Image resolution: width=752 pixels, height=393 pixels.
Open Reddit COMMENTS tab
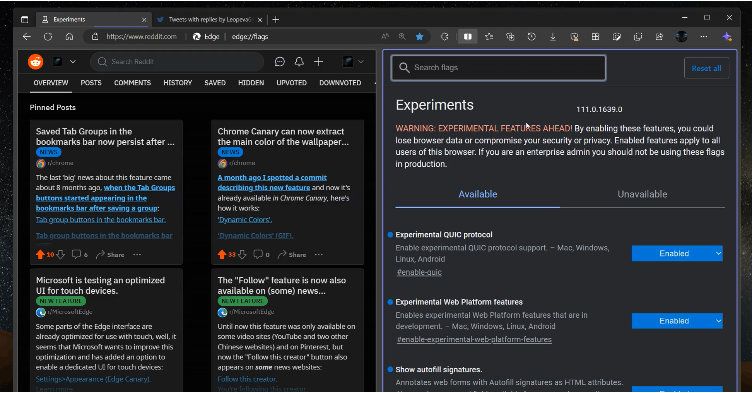click(132, 83)
